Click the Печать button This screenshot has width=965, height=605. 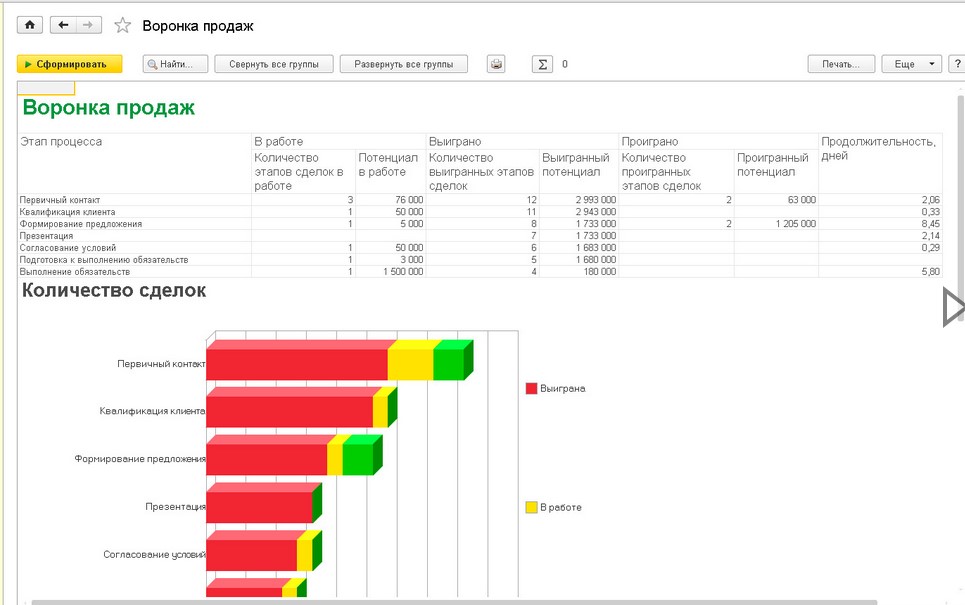(x=841, y=64)
